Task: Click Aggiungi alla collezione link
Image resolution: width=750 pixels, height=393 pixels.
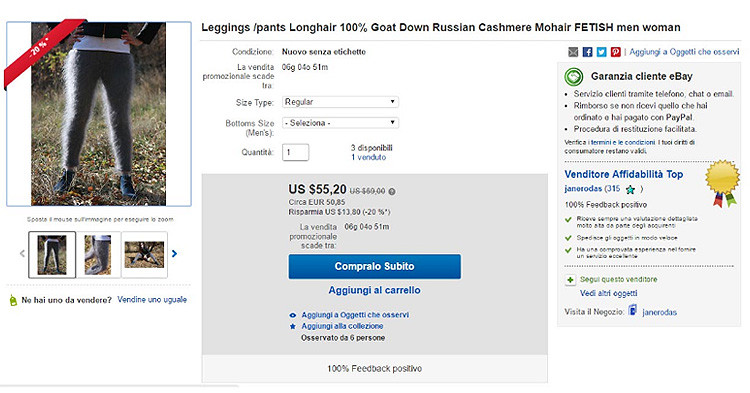Action: coord(342,326)
